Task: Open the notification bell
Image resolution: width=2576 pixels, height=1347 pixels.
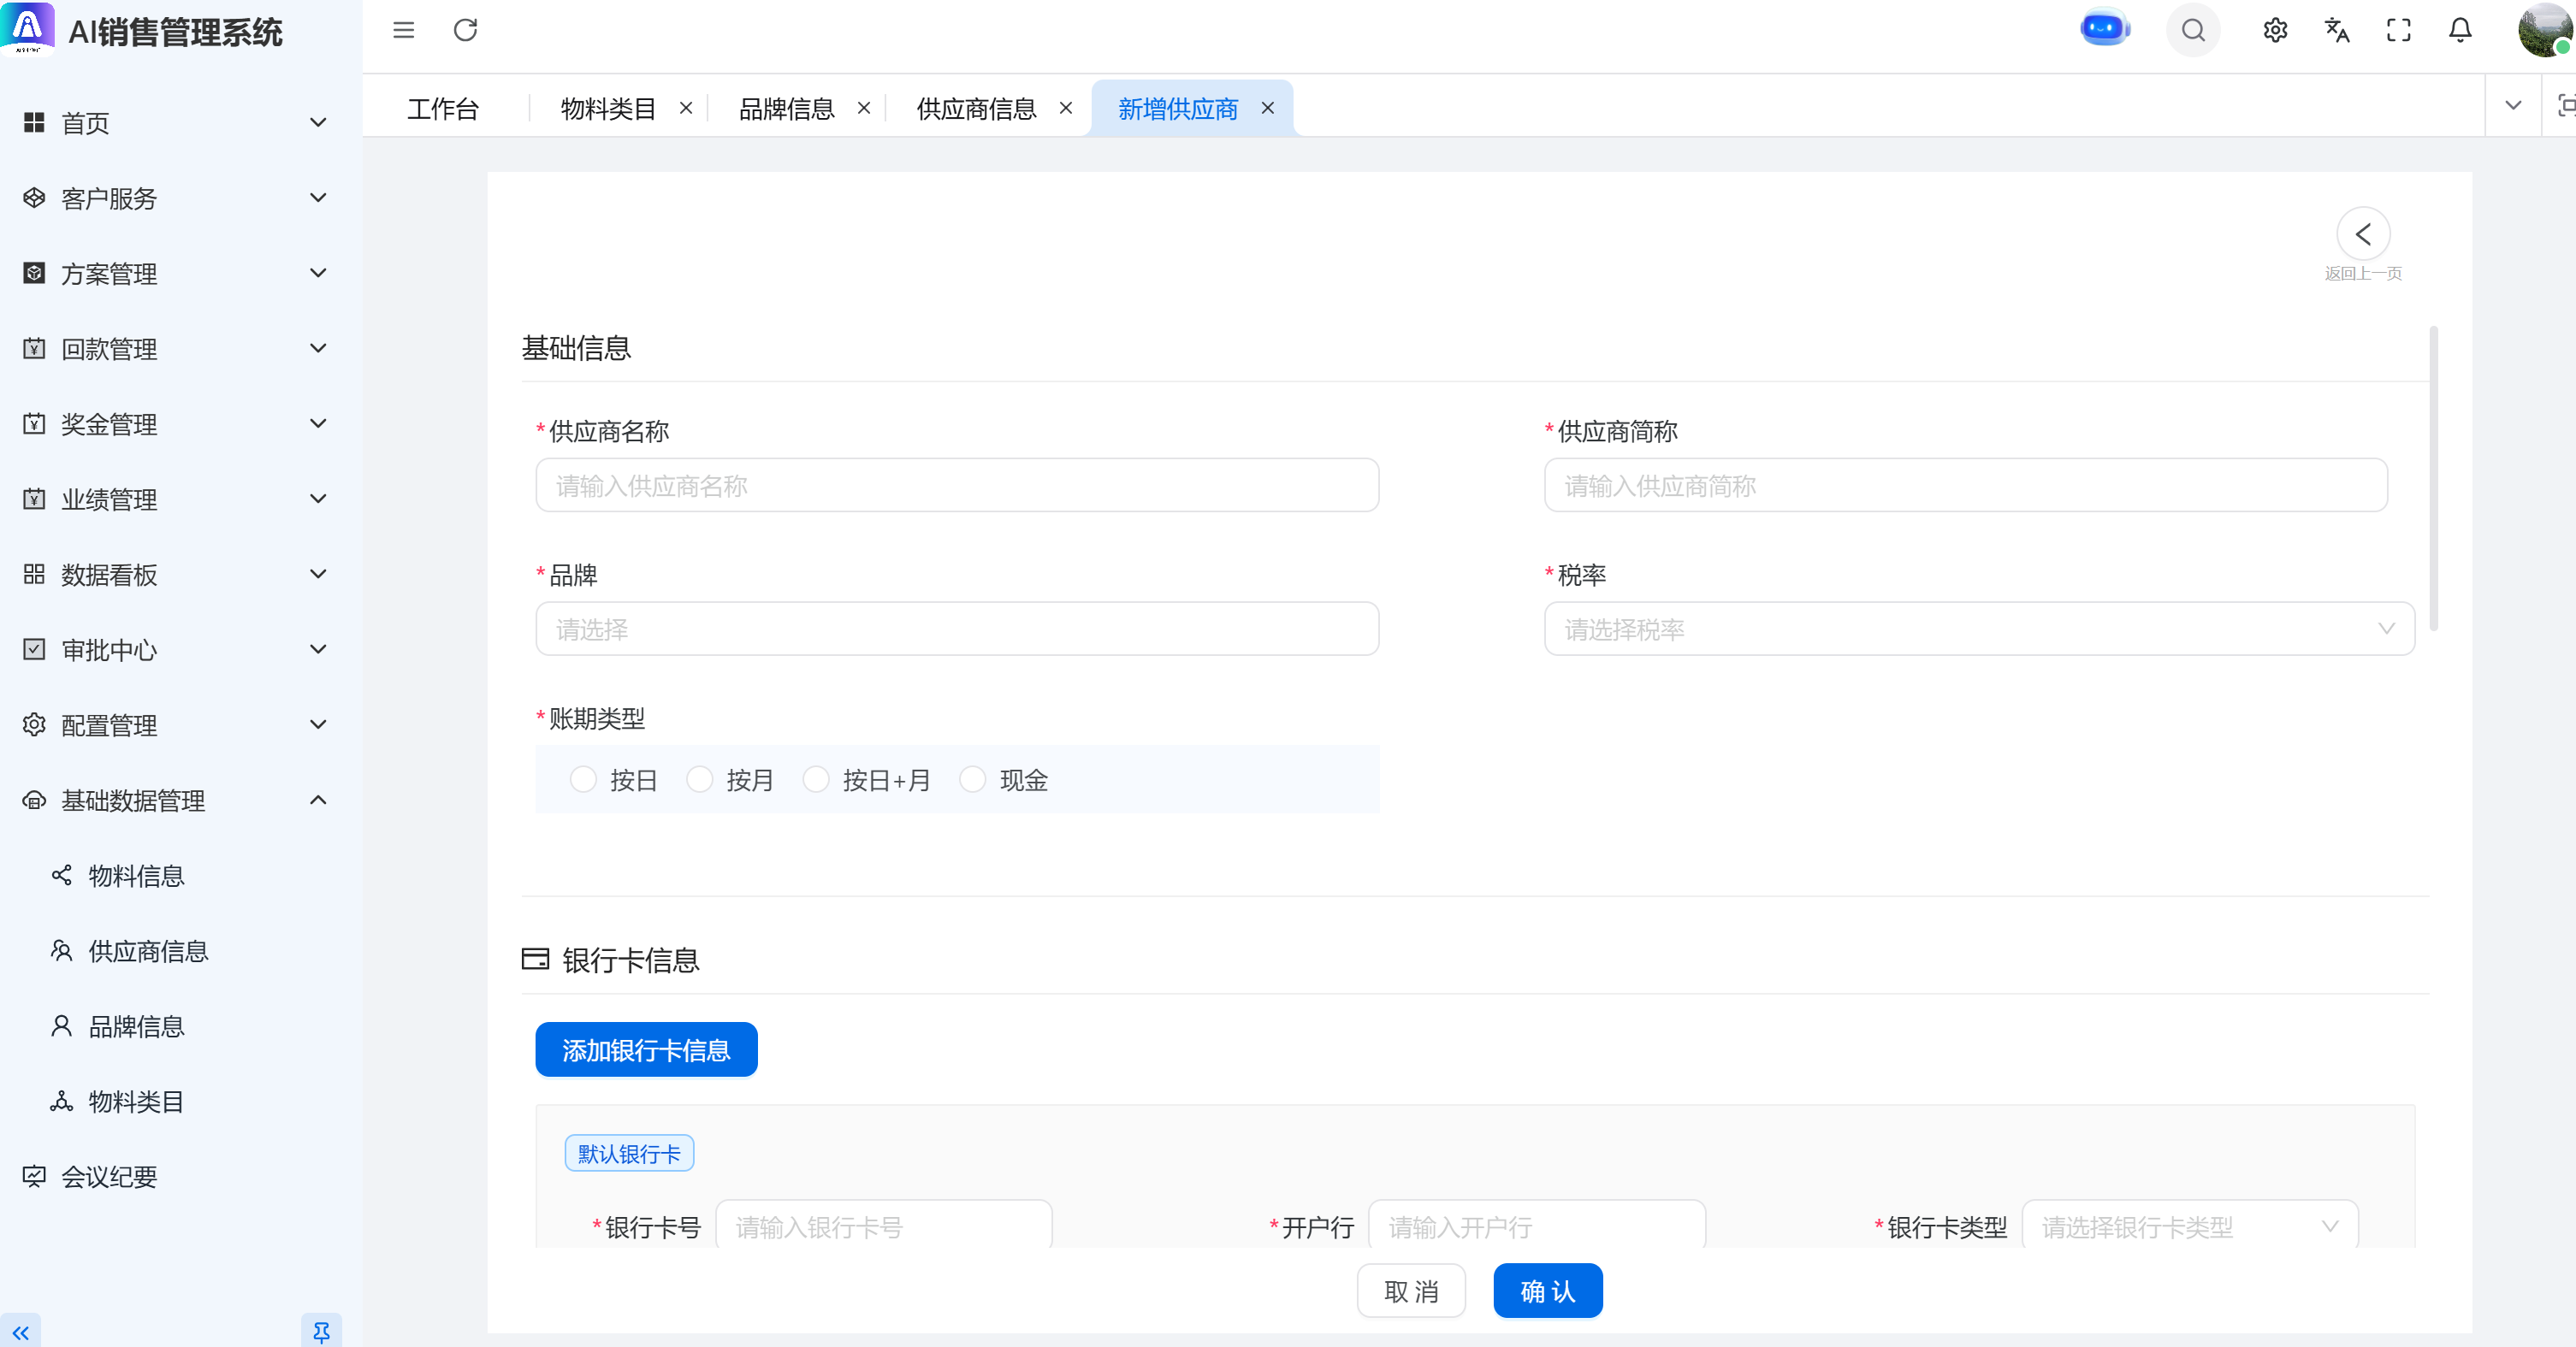Action: pyautogui.click(x=2460, y=30)
